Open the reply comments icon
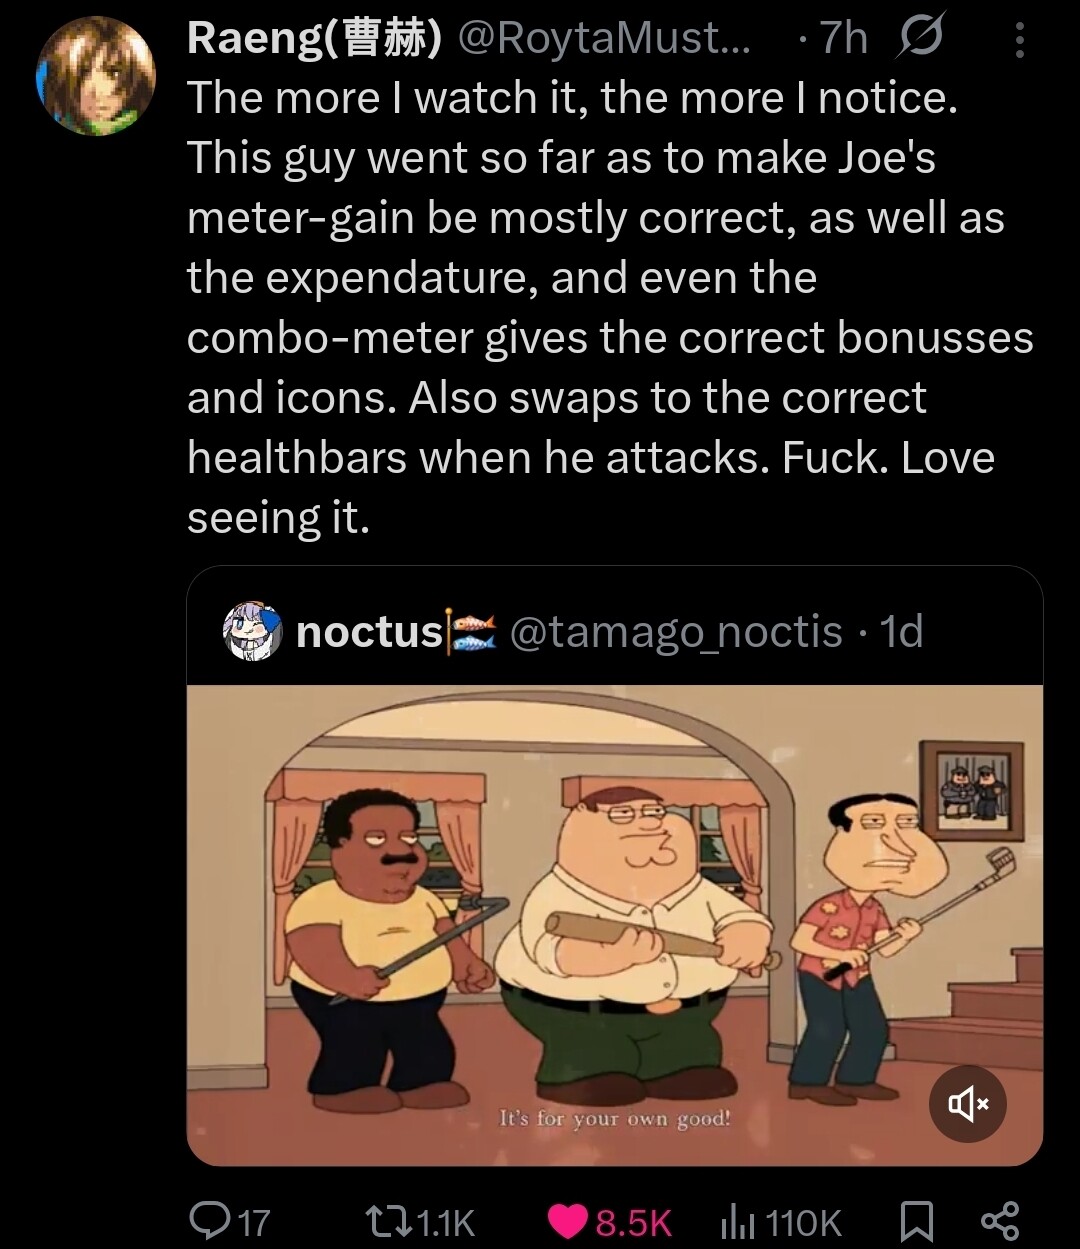The image size is (1080, 1249). 210,1221
